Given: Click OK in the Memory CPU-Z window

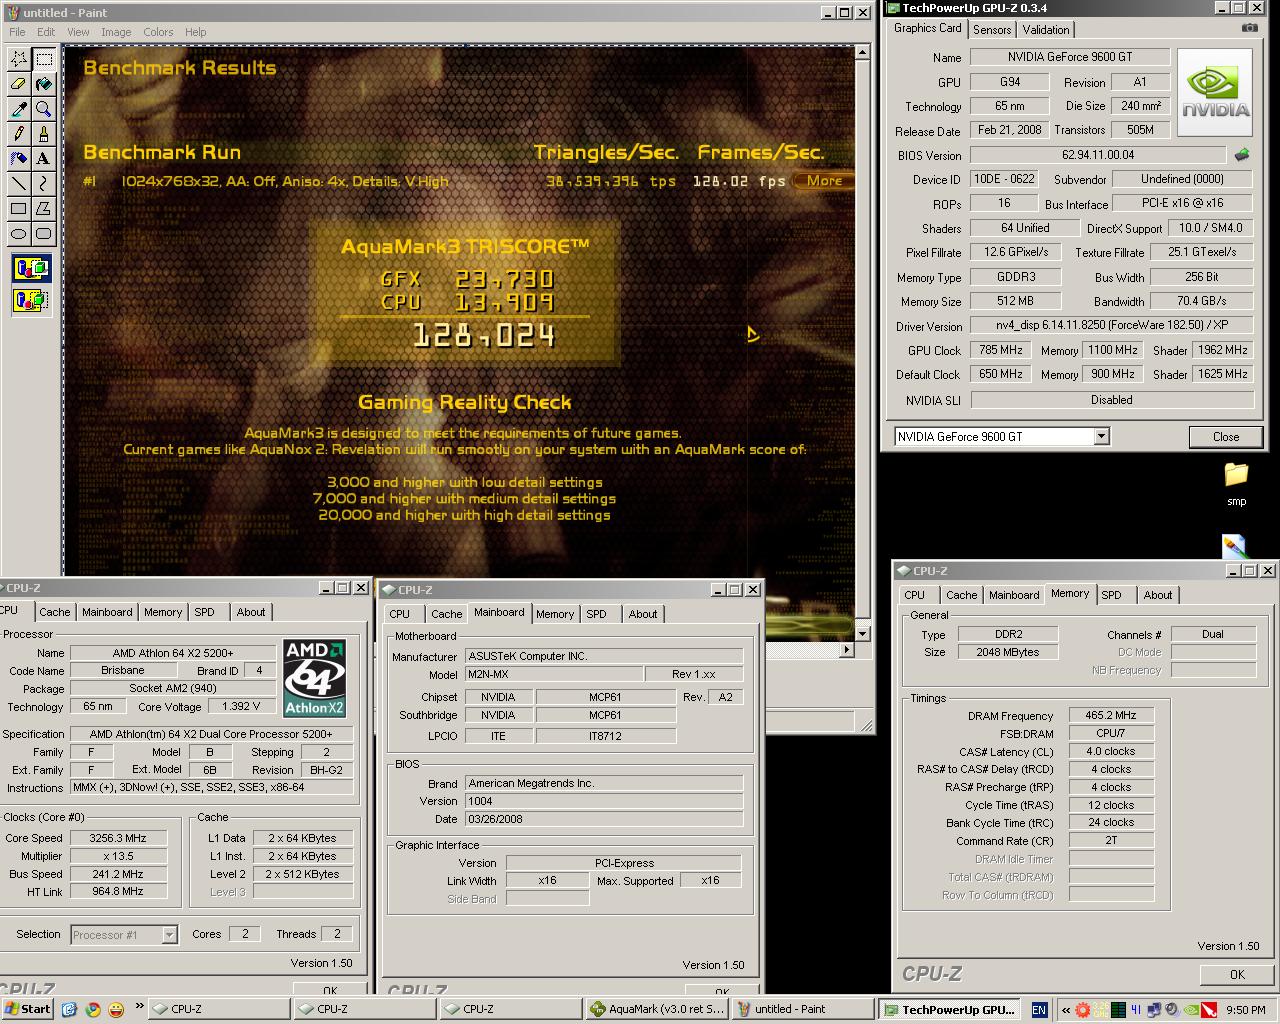Looking at the screenshot, I should point(1237,974).
